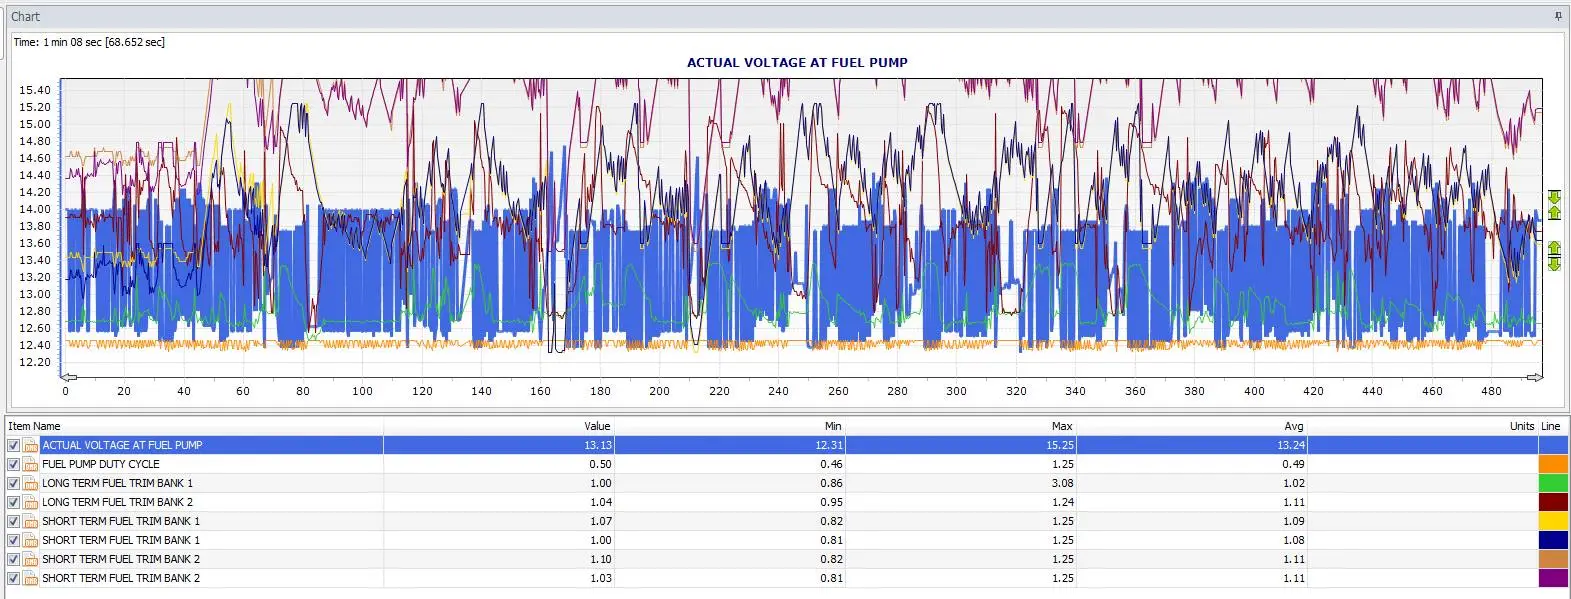Click the Chart panel title bar label
This screenshot has height=599, width=1571.
[x=25, y=16]
